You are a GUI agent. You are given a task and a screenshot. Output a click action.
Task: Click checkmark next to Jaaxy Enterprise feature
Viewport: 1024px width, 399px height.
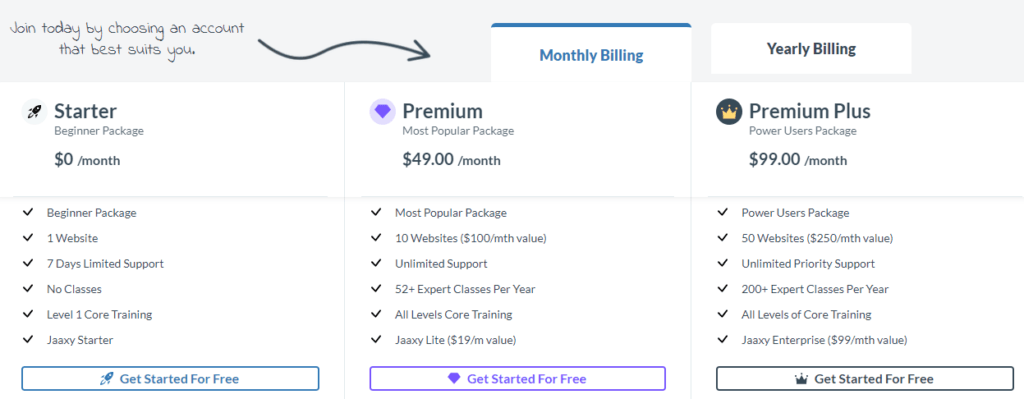tap(722, 340)
